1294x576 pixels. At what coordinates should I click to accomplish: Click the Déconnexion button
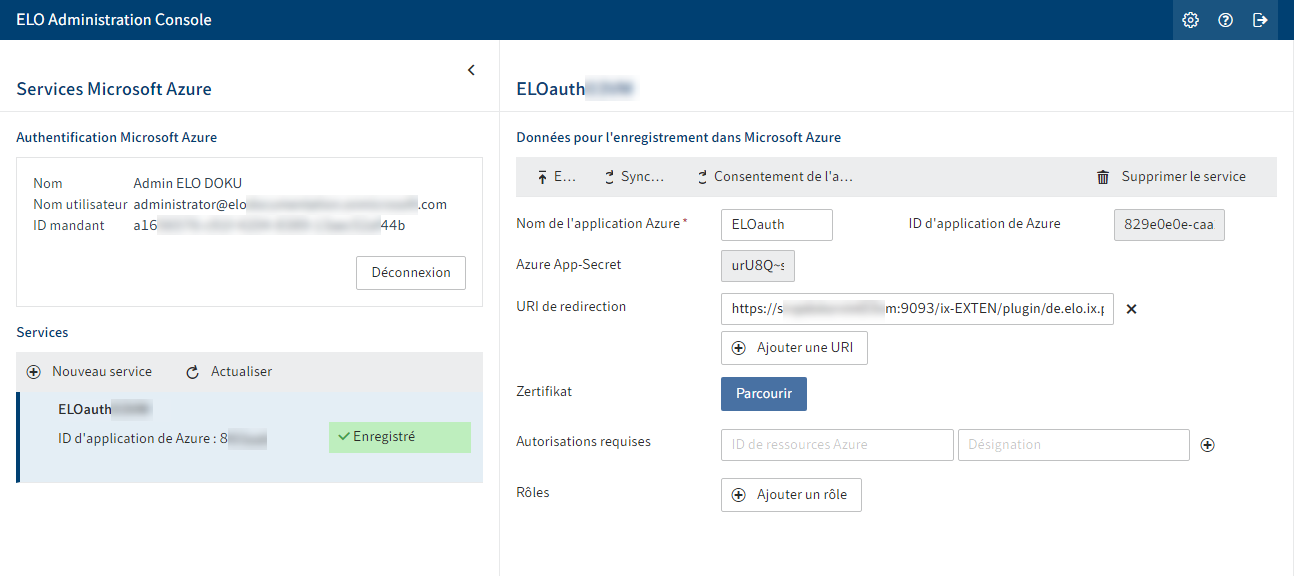410,272
